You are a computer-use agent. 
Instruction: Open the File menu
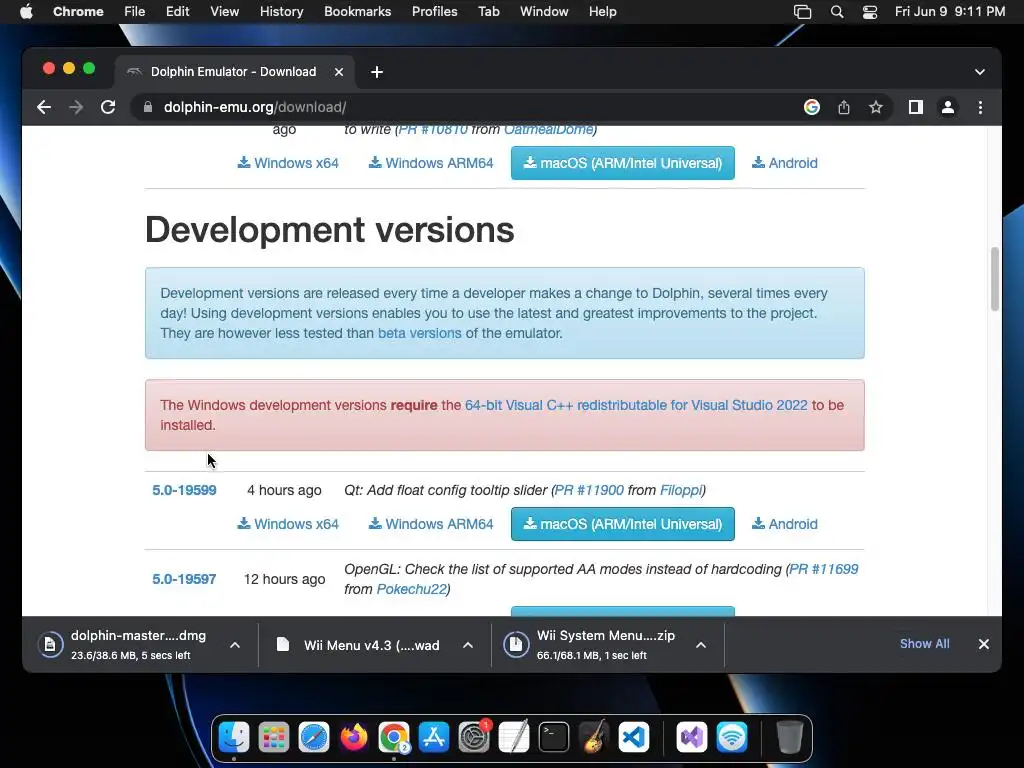click(x=135, y=12)
